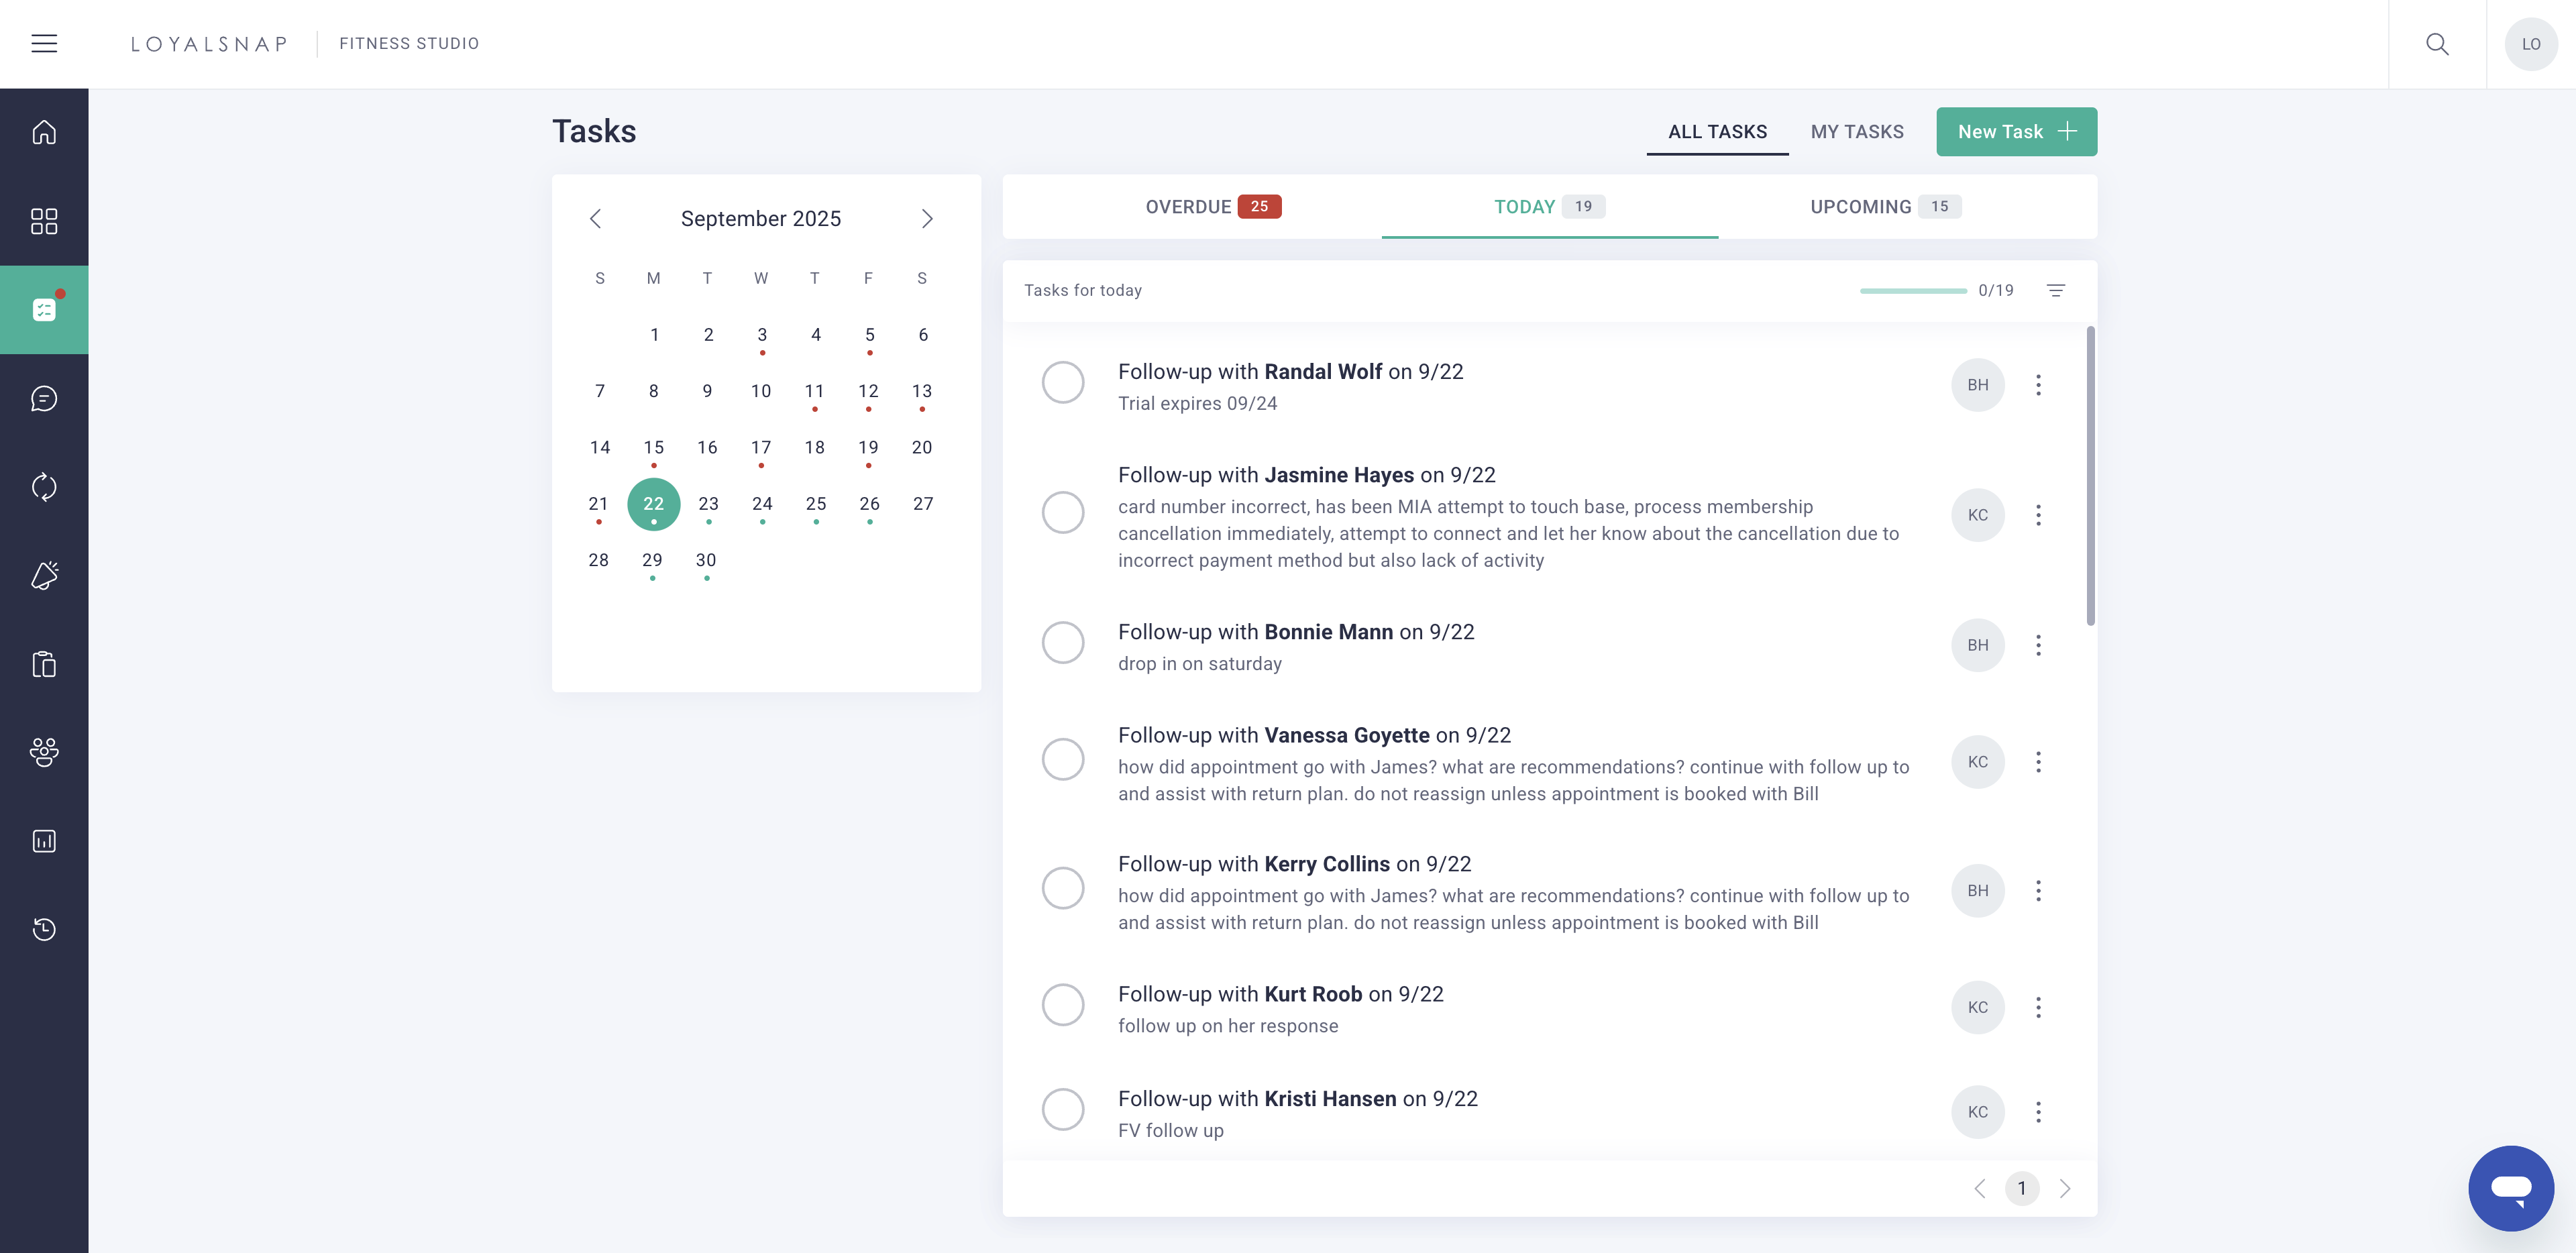Select the Tasks icon in the sidebar
Screen dimensions: 2576x1253
[44, 309]
